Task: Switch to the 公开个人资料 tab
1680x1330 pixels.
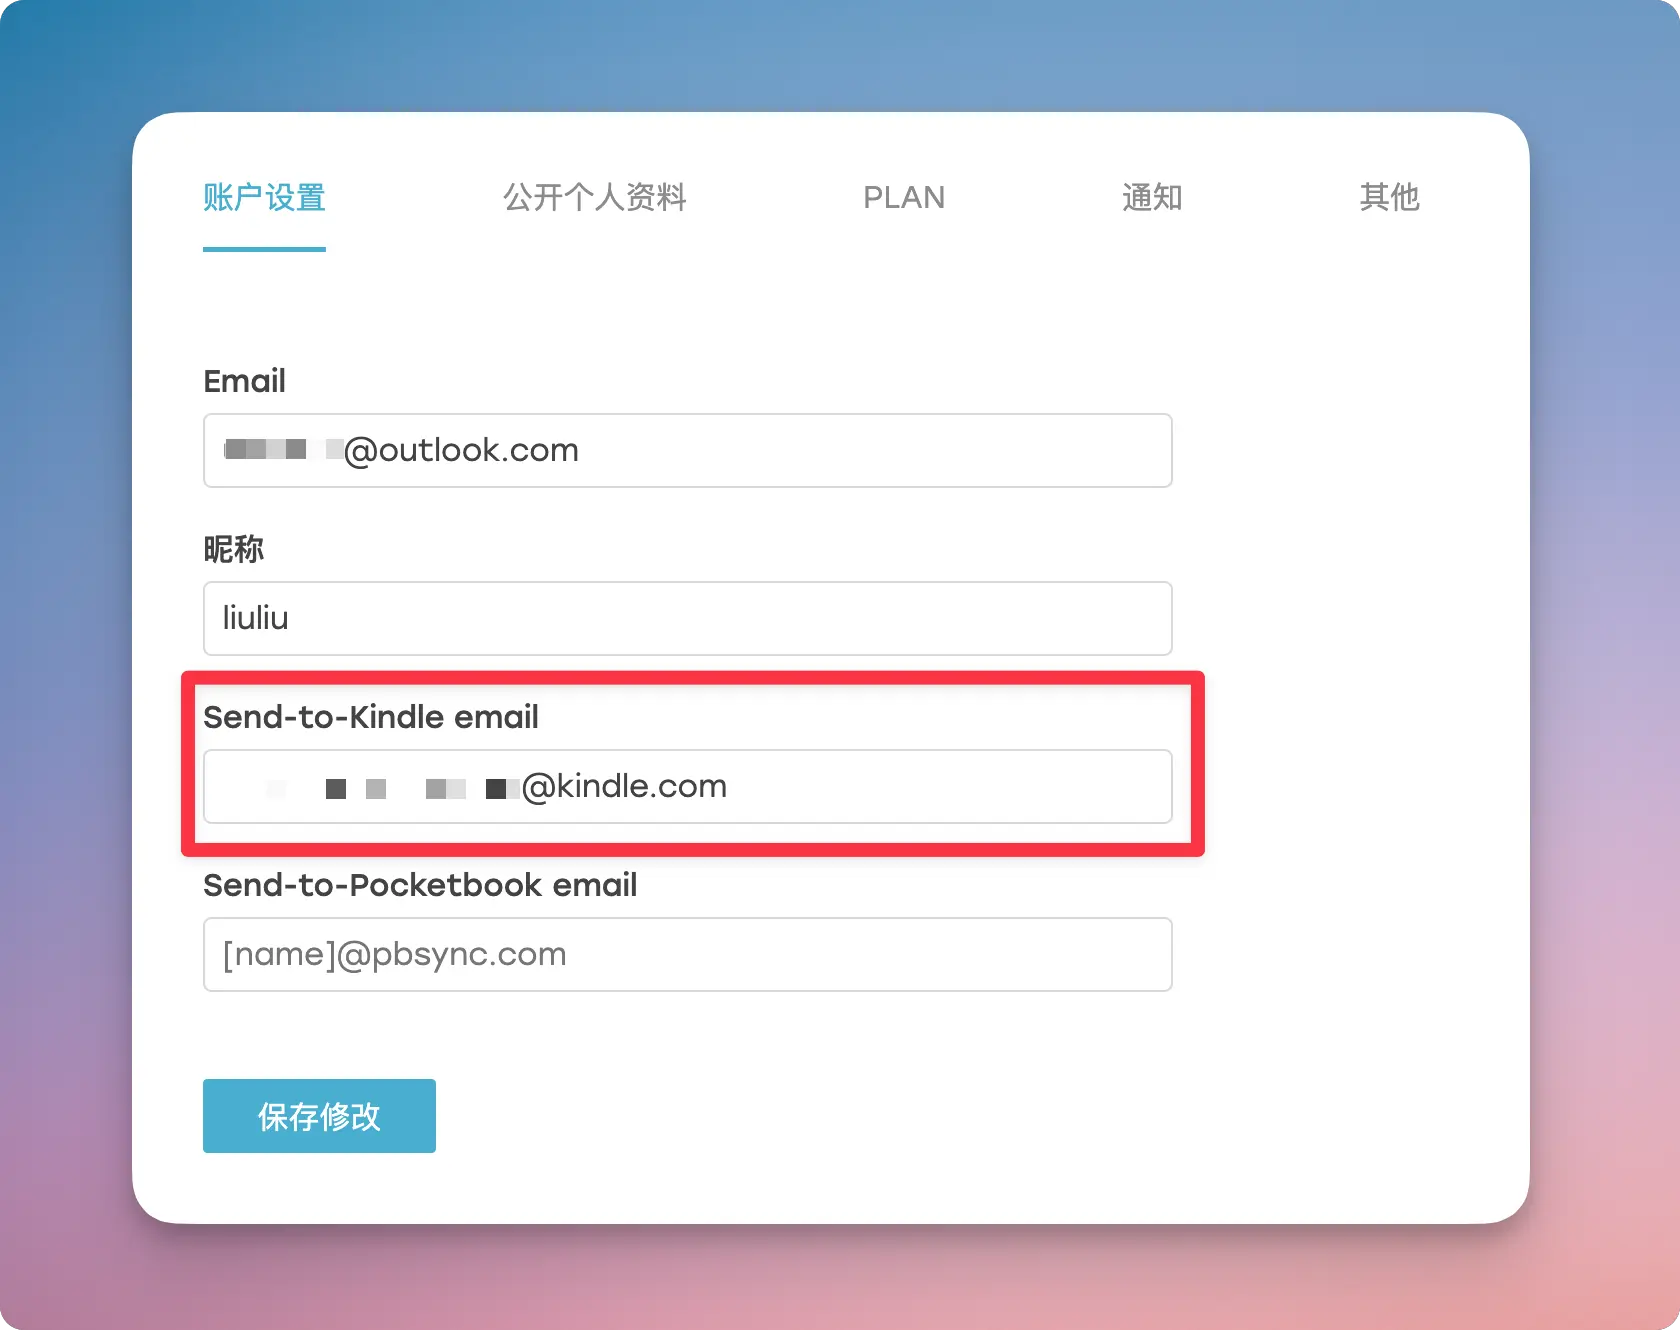Action: coord(595,198)
